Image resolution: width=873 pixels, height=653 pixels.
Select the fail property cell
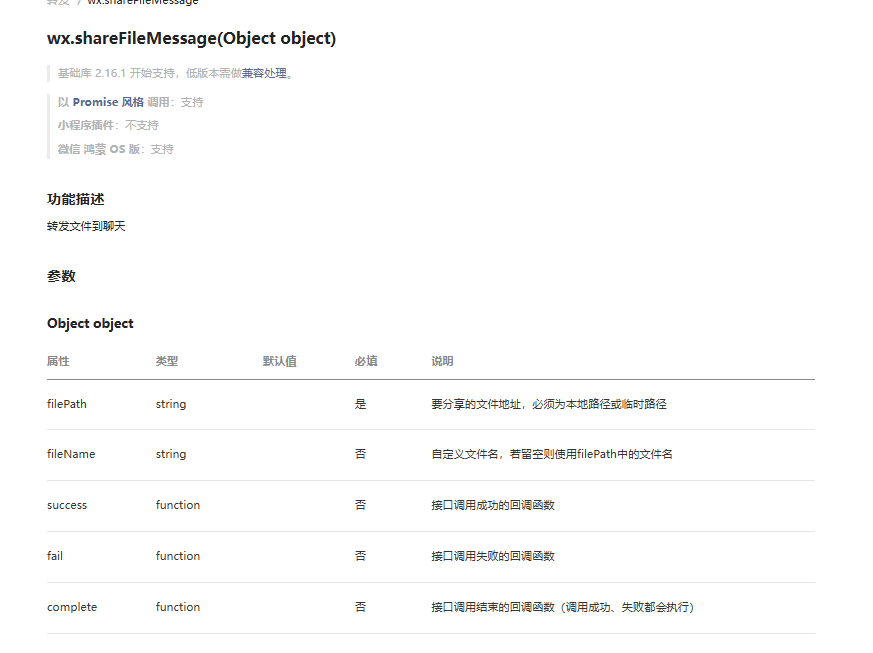[55, 556]
